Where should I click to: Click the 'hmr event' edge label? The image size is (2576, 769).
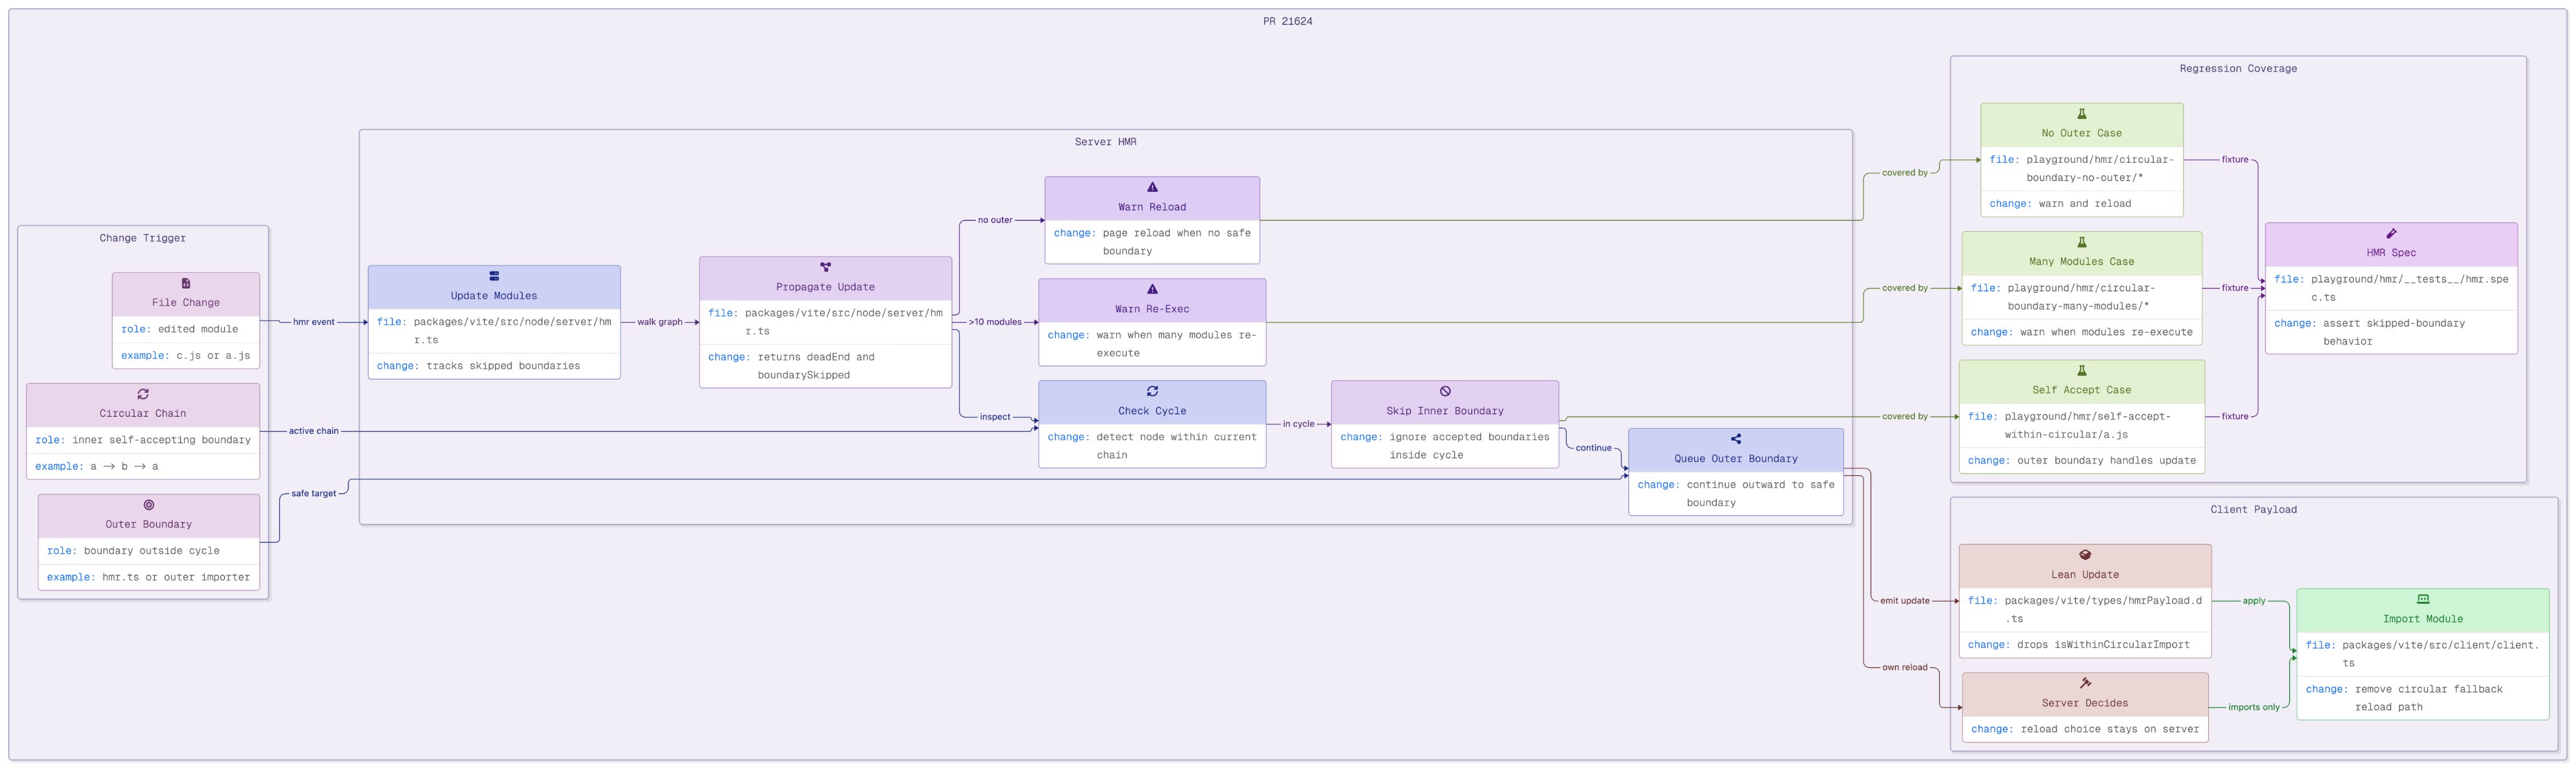313,322
